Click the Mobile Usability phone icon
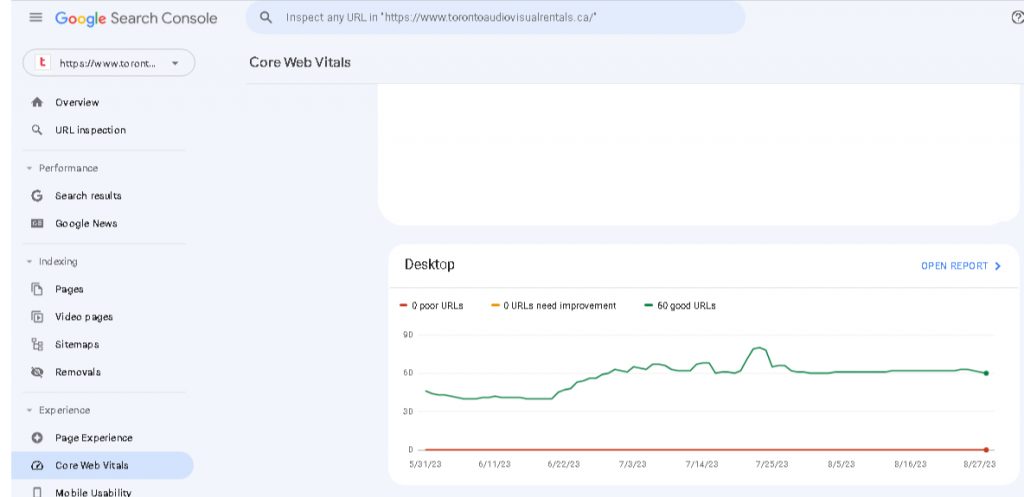1024x497 pixels. pyautogui.click(x=37, y=492)
